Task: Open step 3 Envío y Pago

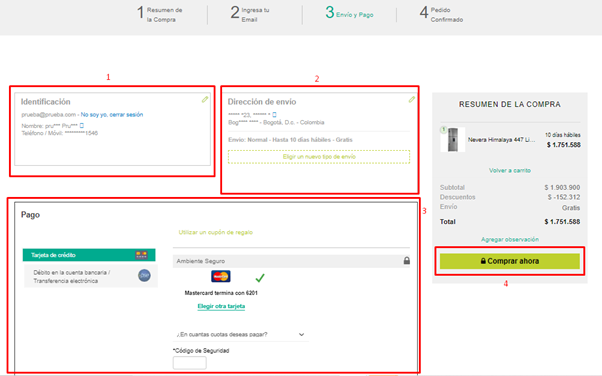Action: 349,13
